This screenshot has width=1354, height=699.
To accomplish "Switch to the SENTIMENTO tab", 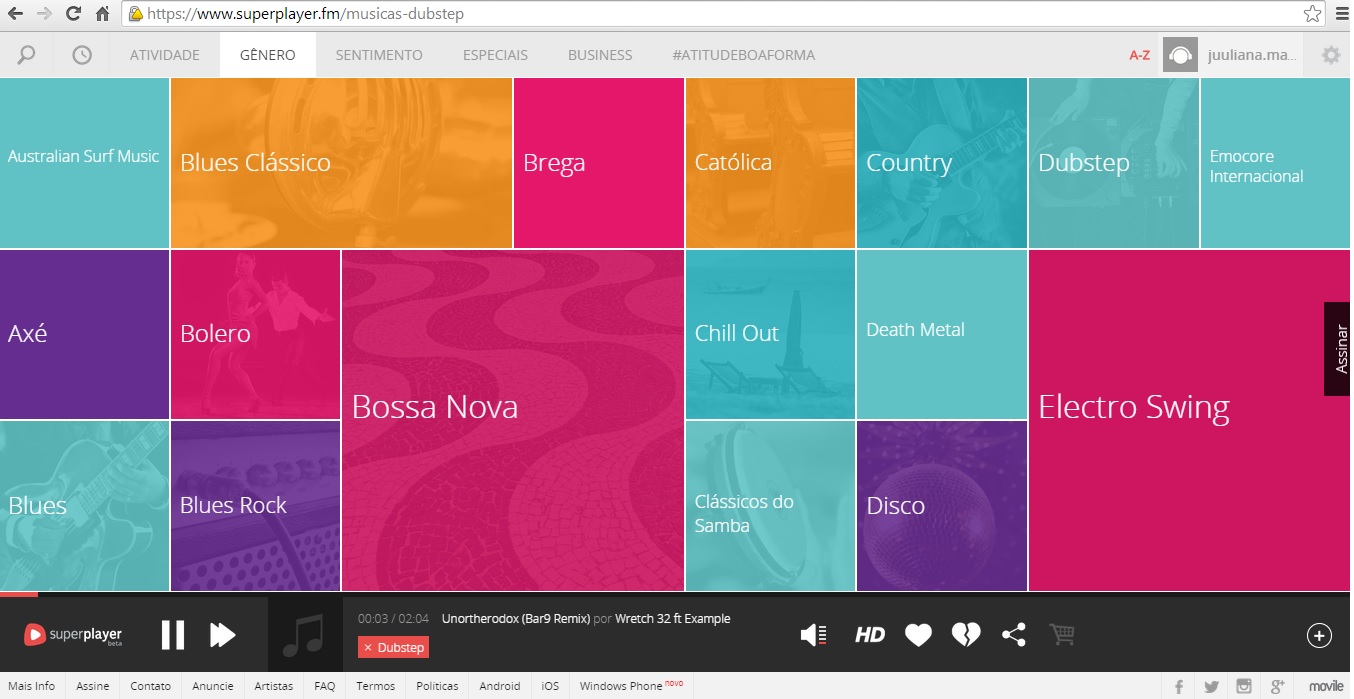I will click(379, 55).
